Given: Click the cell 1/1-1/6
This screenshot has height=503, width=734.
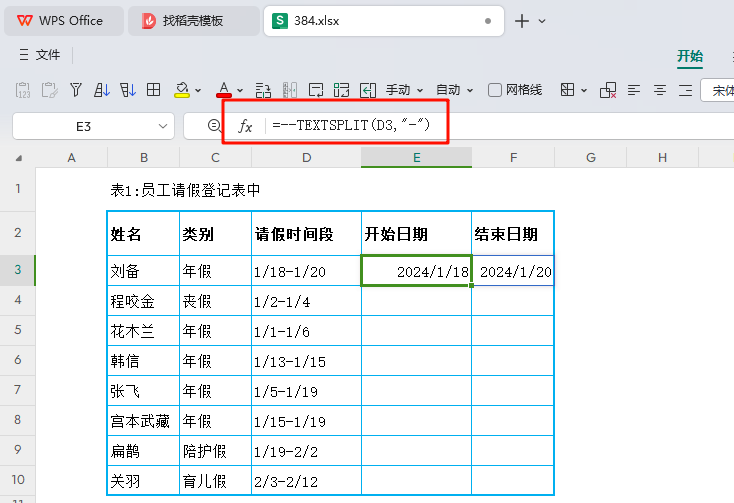Looking at the screenshot, I should pyautogui.click(x=307, y=331).
